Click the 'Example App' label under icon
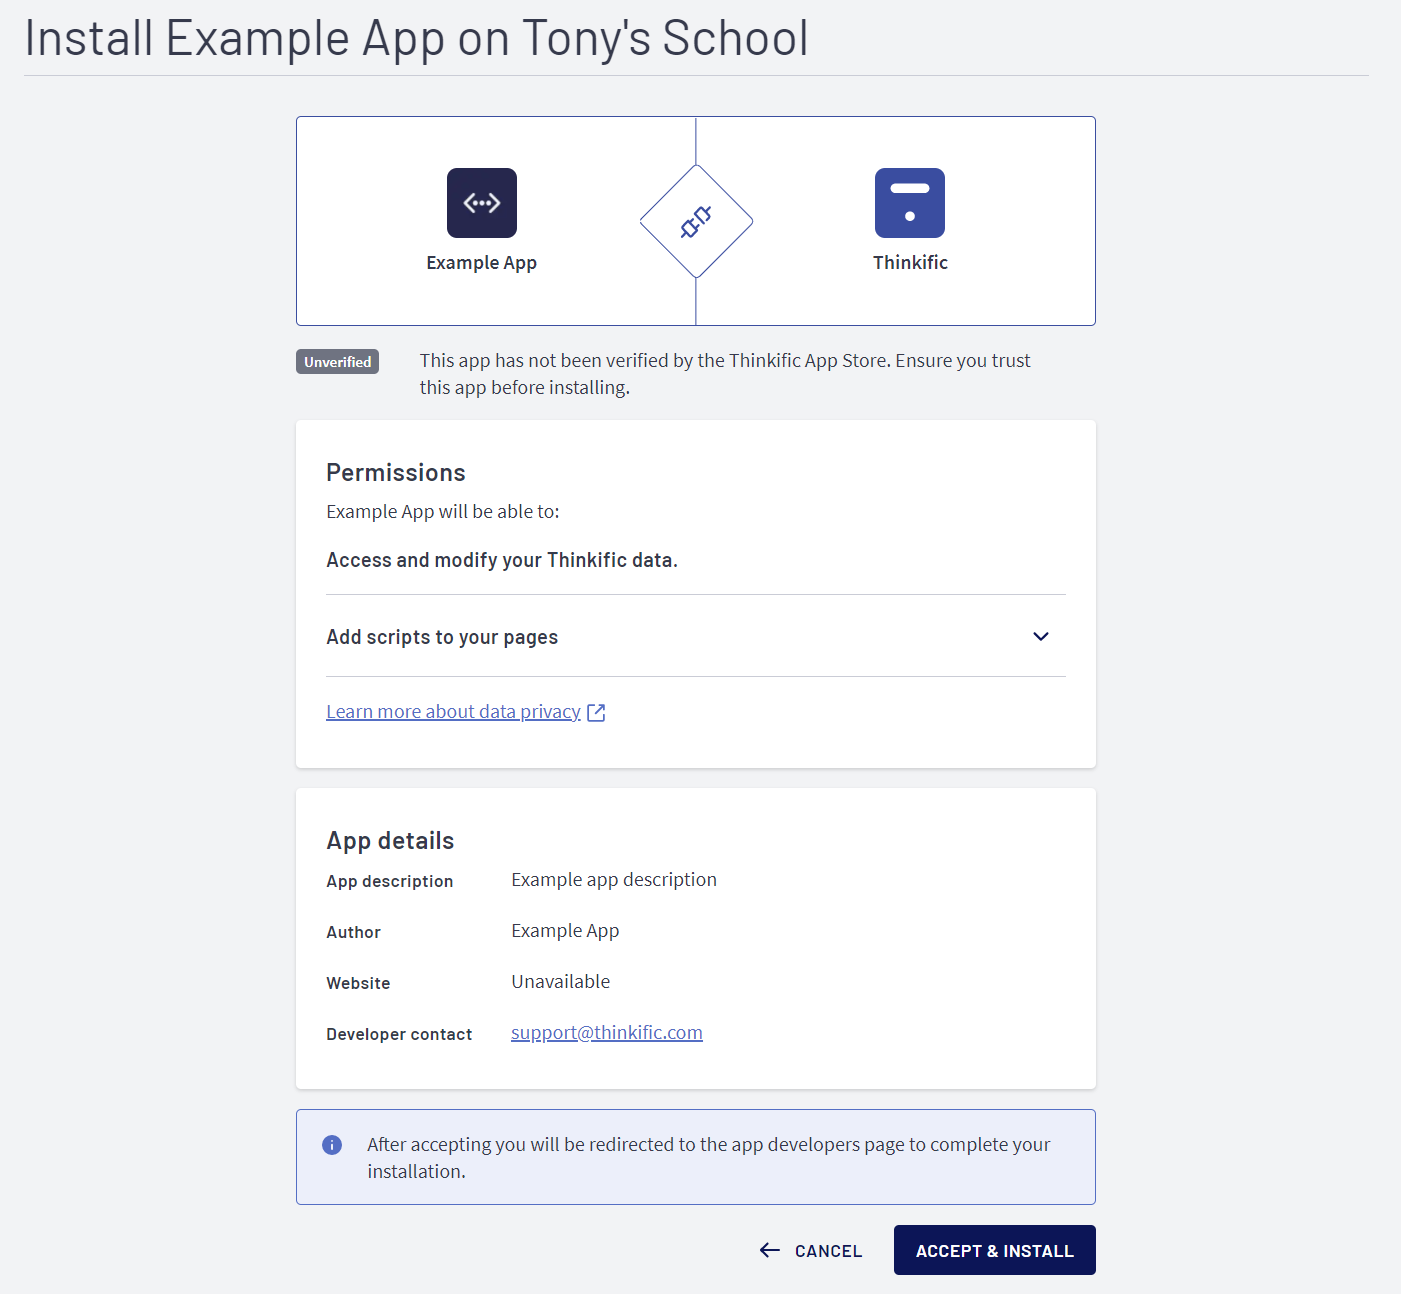Viewport: 1401px width, 1294px height. tap(482, 263)
